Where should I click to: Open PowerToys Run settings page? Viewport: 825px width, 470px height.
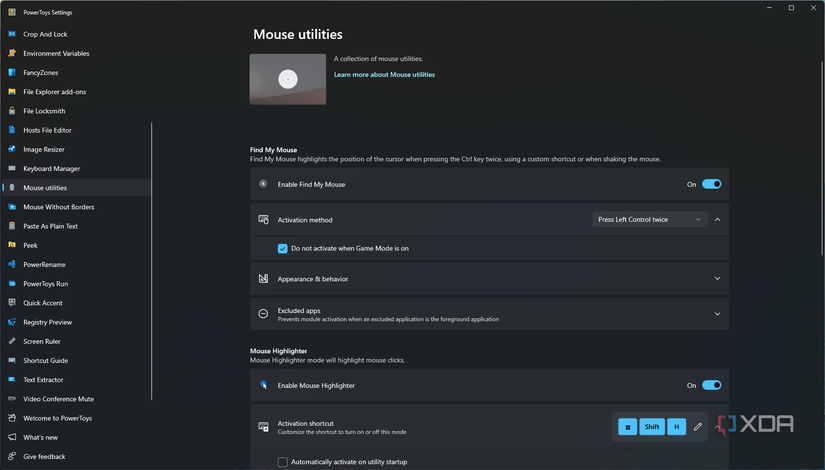click(46, 284)
